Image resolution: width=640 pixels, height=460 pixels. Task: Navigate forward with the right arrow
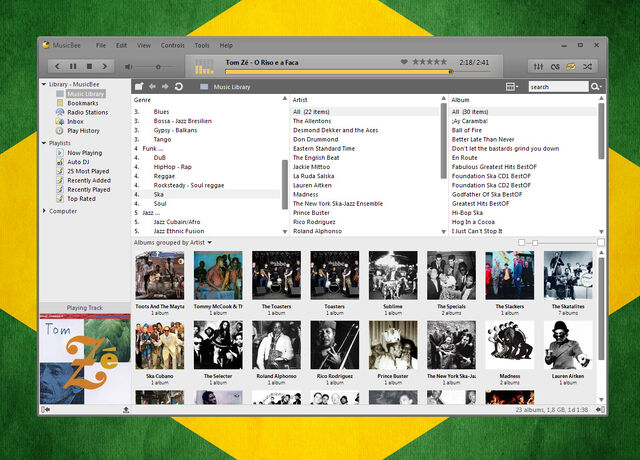[x=165, y=87]
